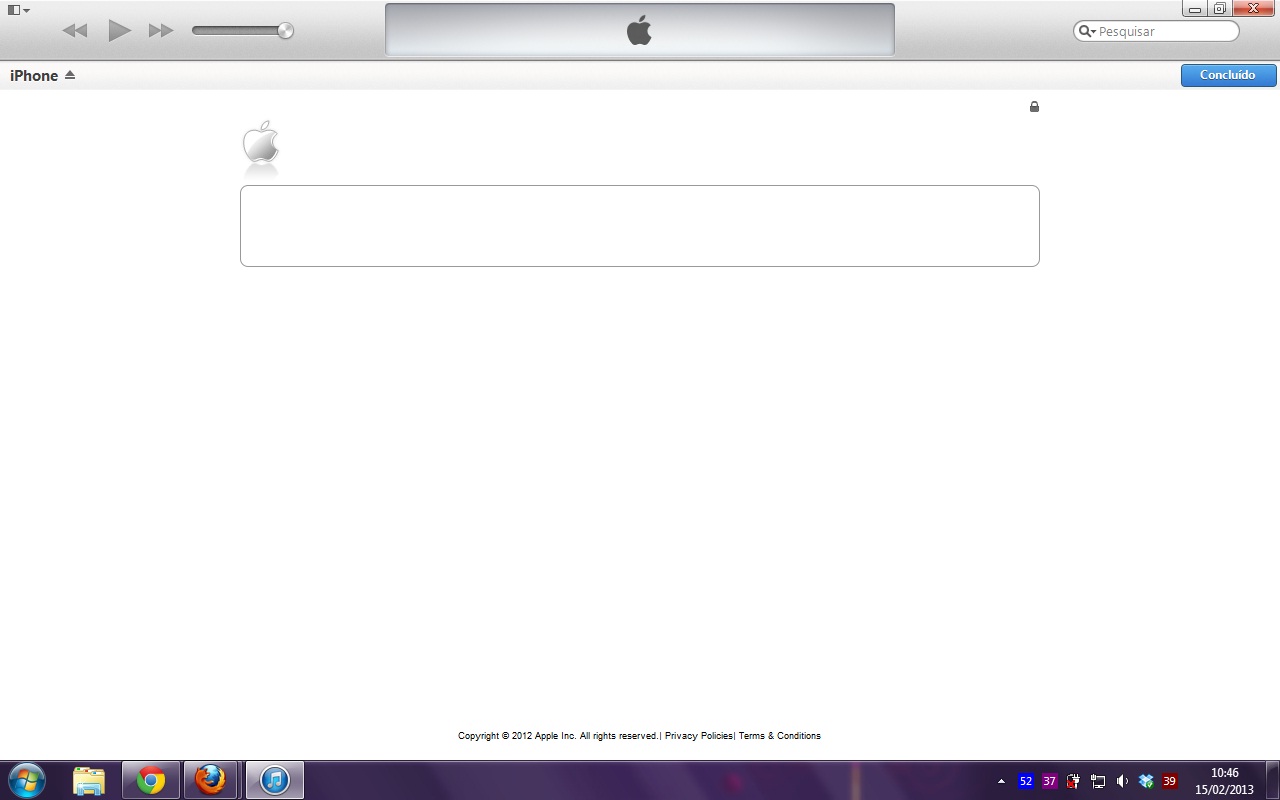
Task: Restore down the iTunes window
Action: pos(1220,9)
